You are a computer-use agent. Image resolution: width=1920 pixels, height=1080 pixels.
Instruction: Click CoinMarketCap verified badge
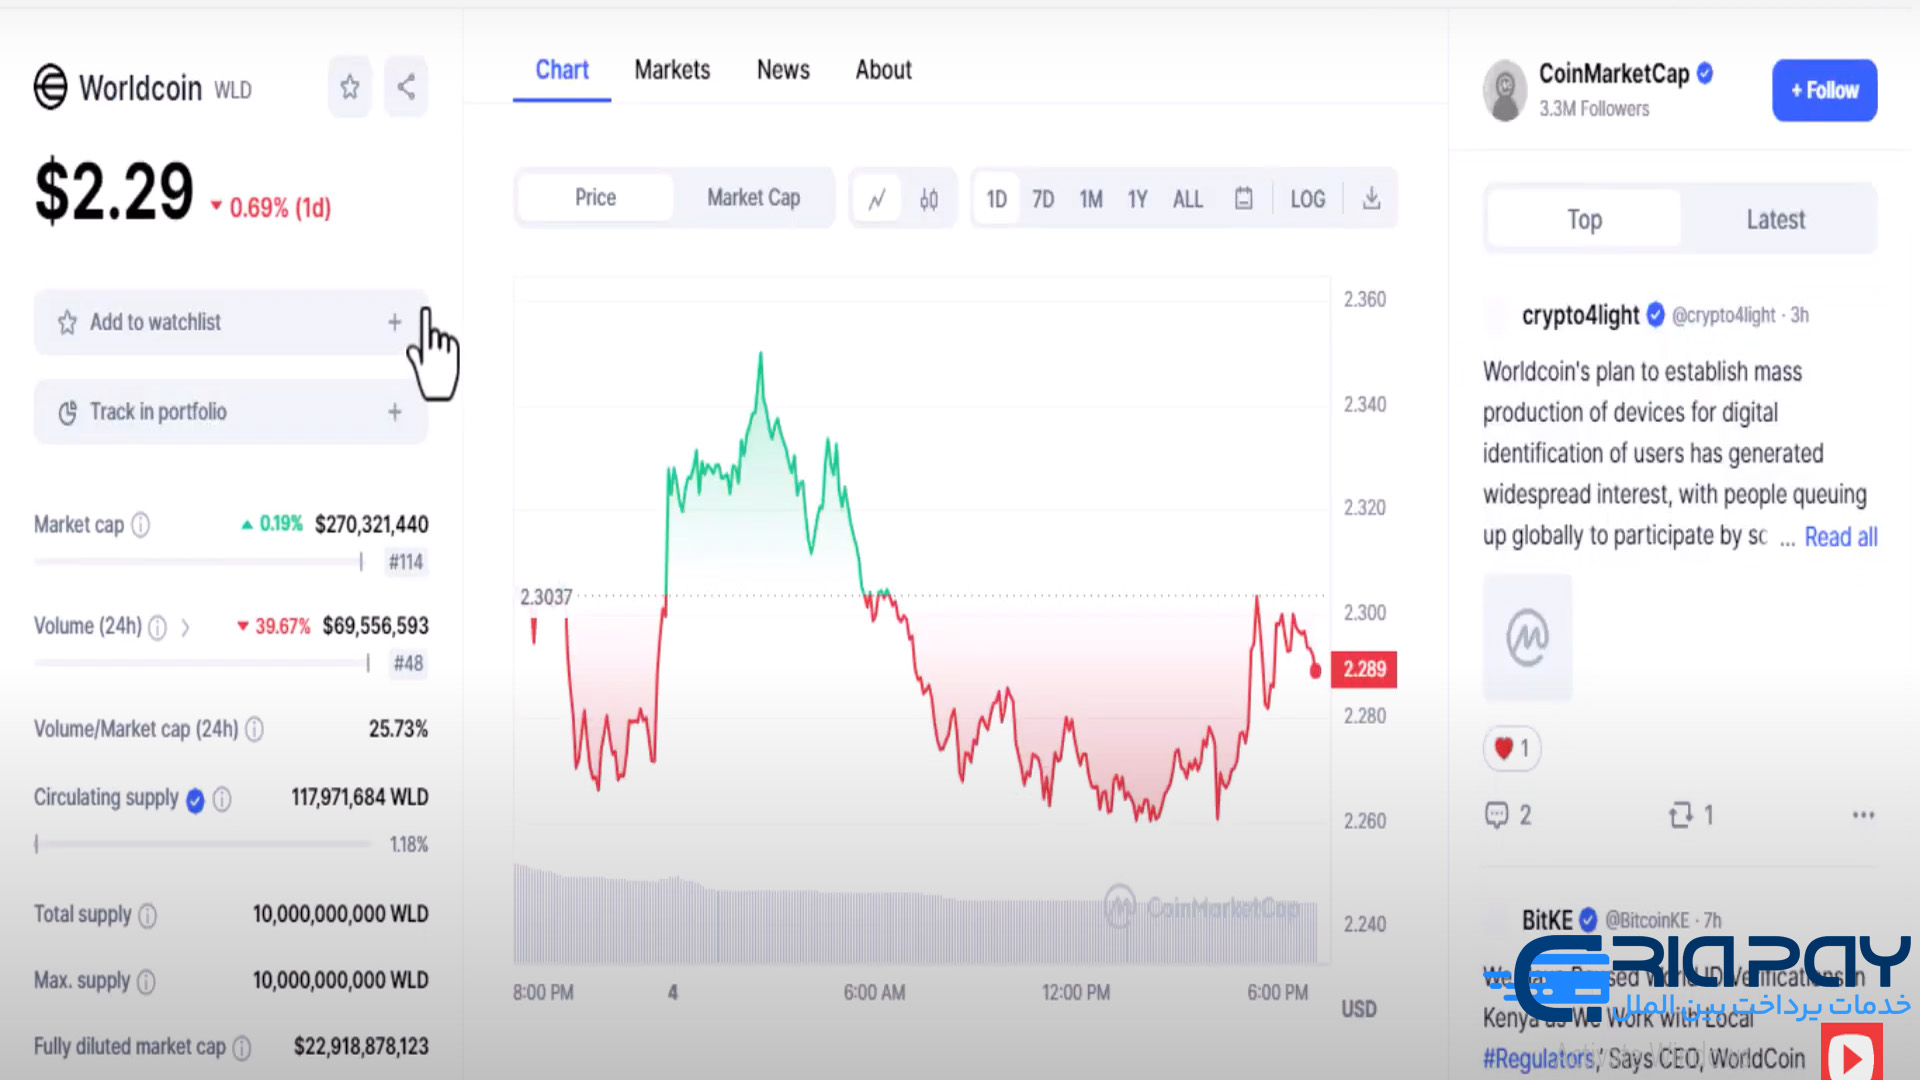click(1705, 73)
